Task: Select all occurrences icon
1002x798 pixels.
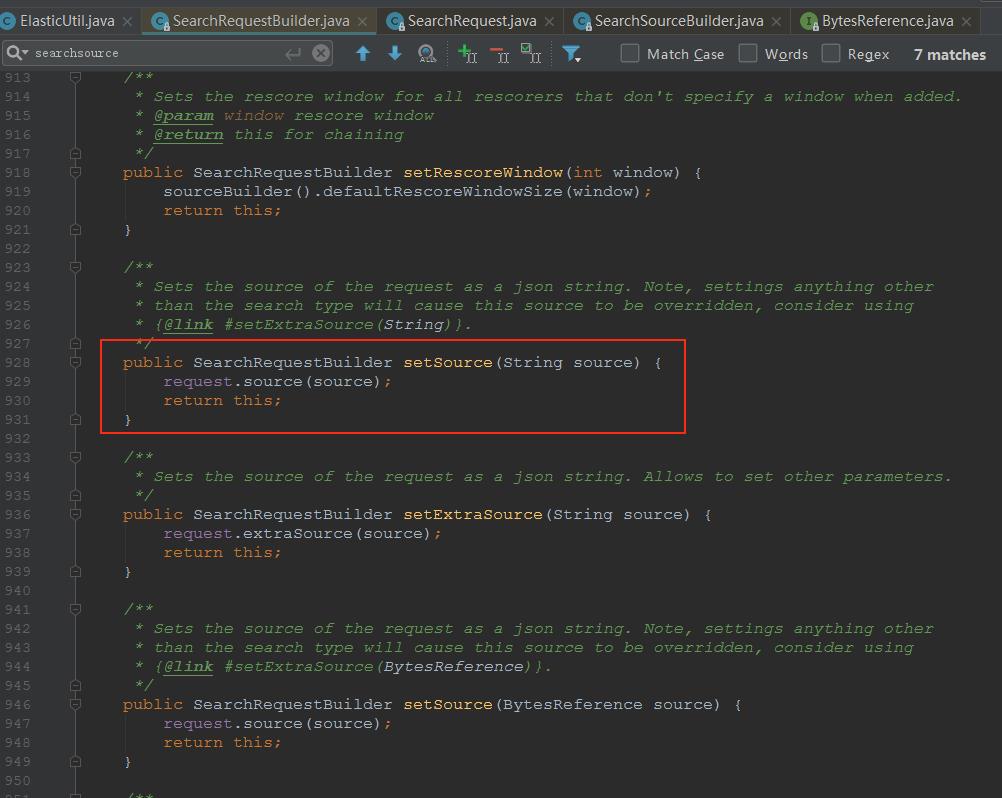Action: pos(531,54)
